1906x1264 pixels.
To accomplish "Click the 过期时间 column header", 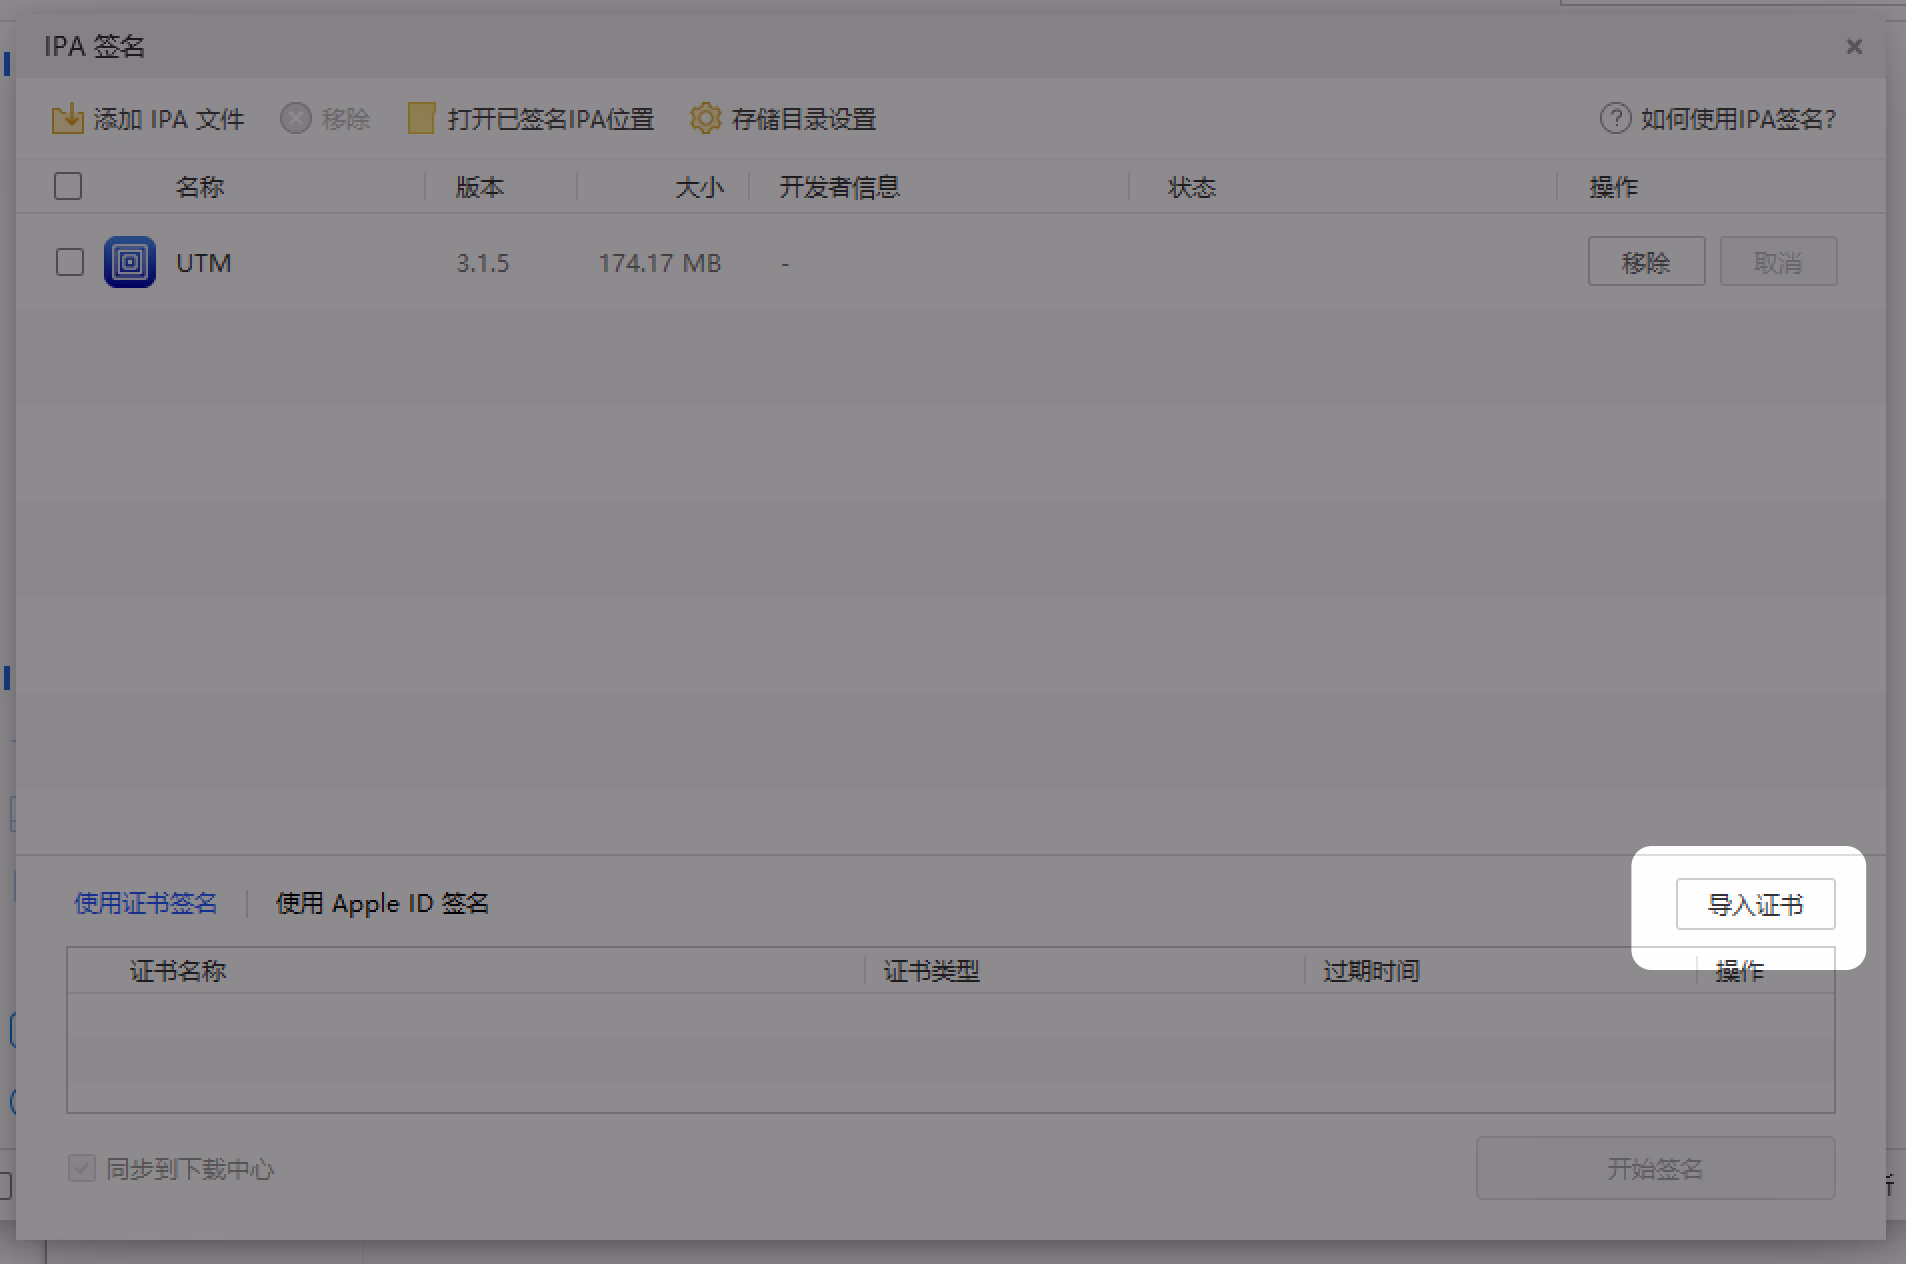I will (1371, 971).
